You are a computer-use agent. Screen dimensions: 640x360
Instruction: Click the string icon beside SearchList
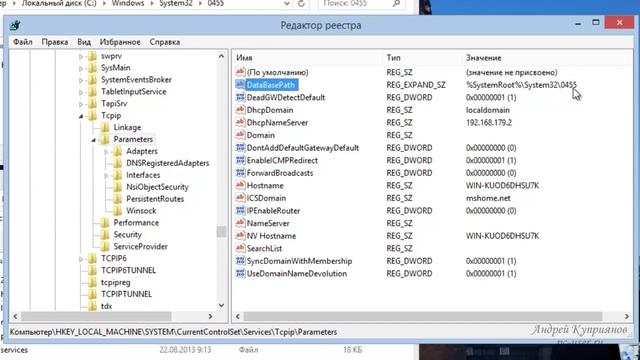pyautogui.click(x=240, y=248)
